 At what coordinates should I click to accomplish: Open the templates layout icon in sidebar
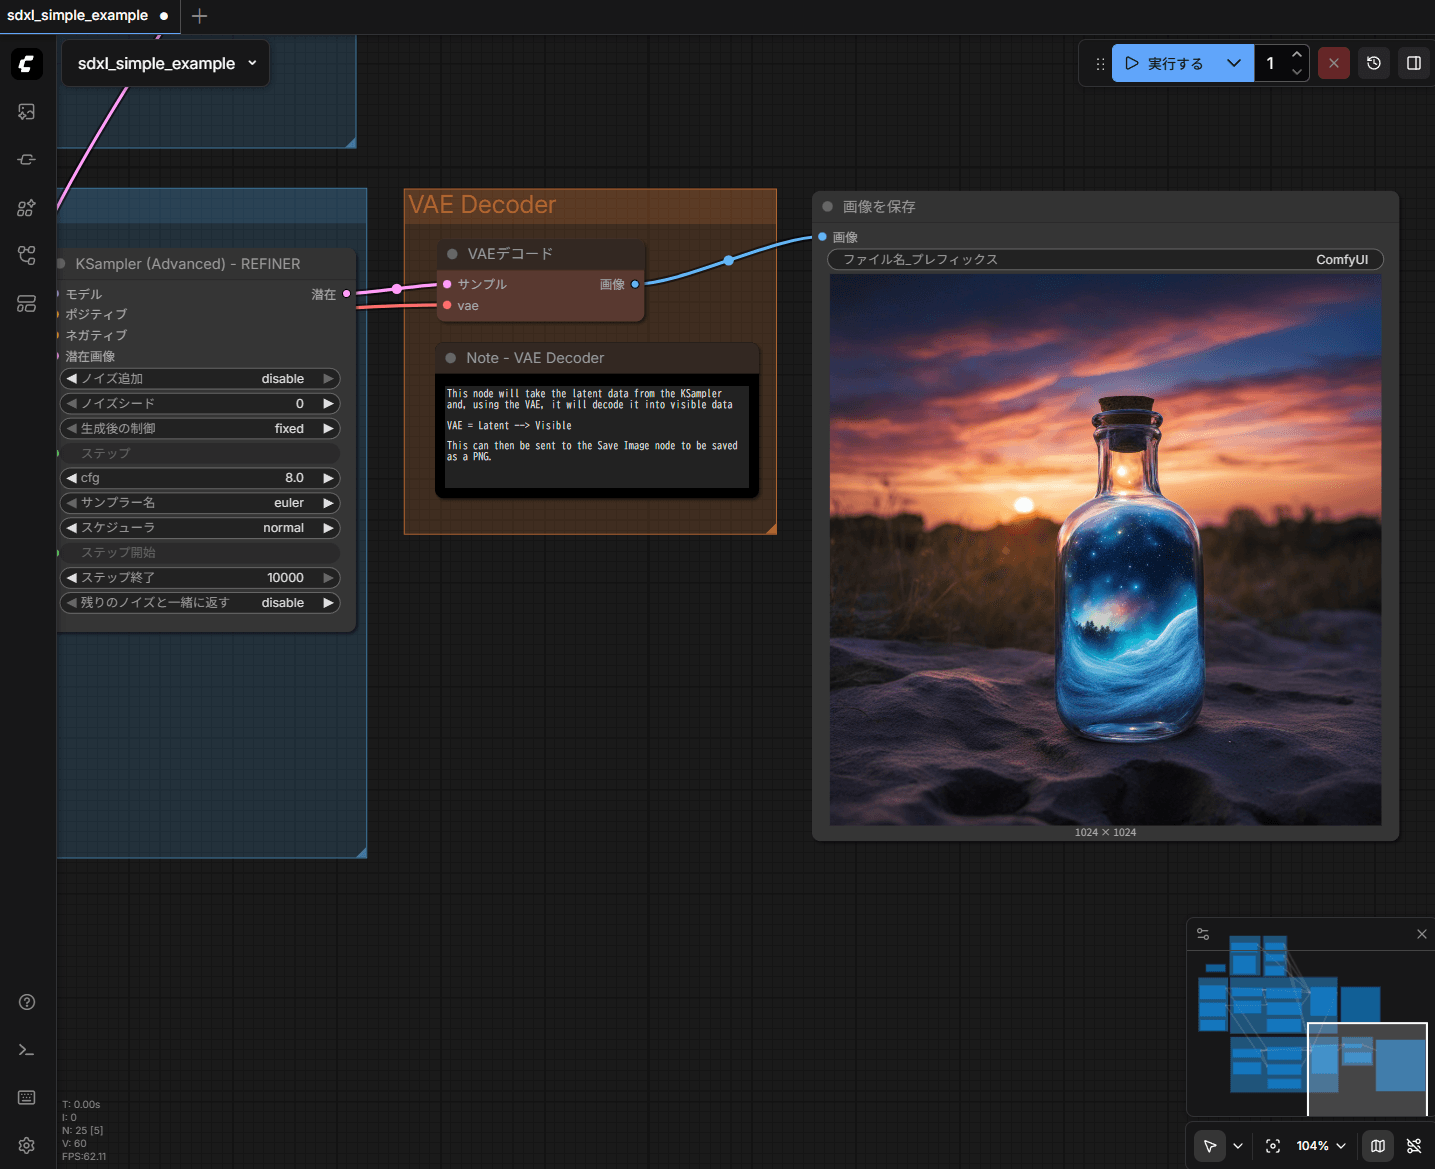27,304
